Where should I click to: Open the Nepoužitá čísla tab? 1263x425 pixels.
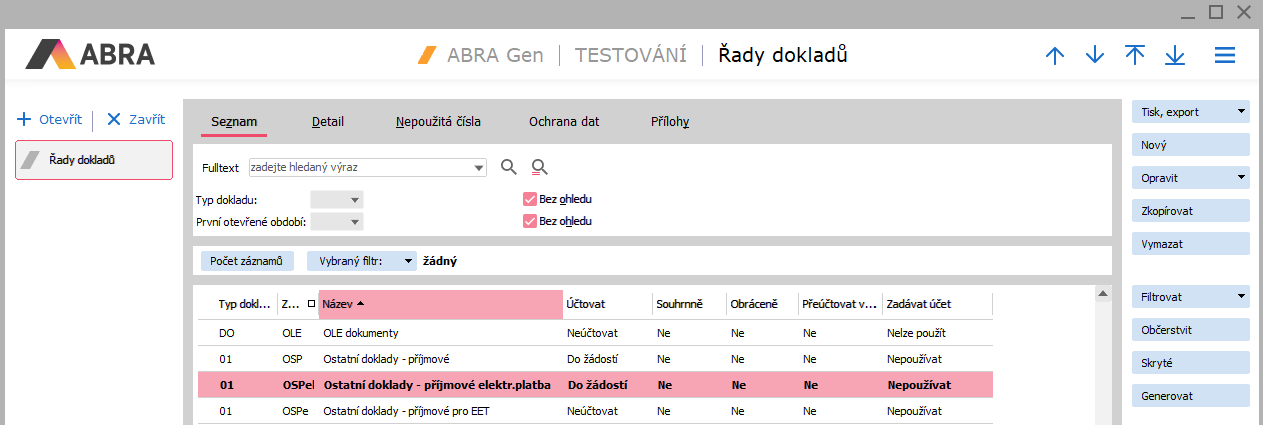(x=438, y=122)
